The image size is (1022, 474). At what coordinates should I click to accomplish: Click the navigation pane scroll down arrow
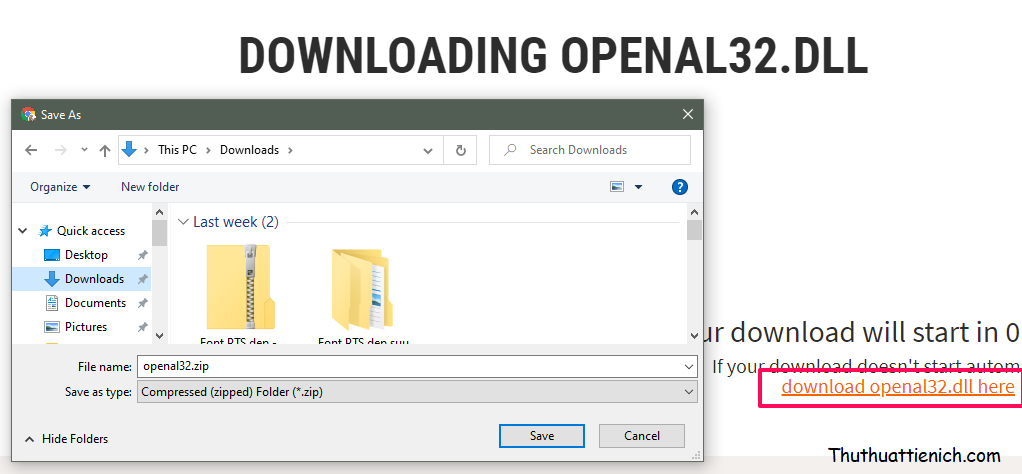tap(160, 336)
